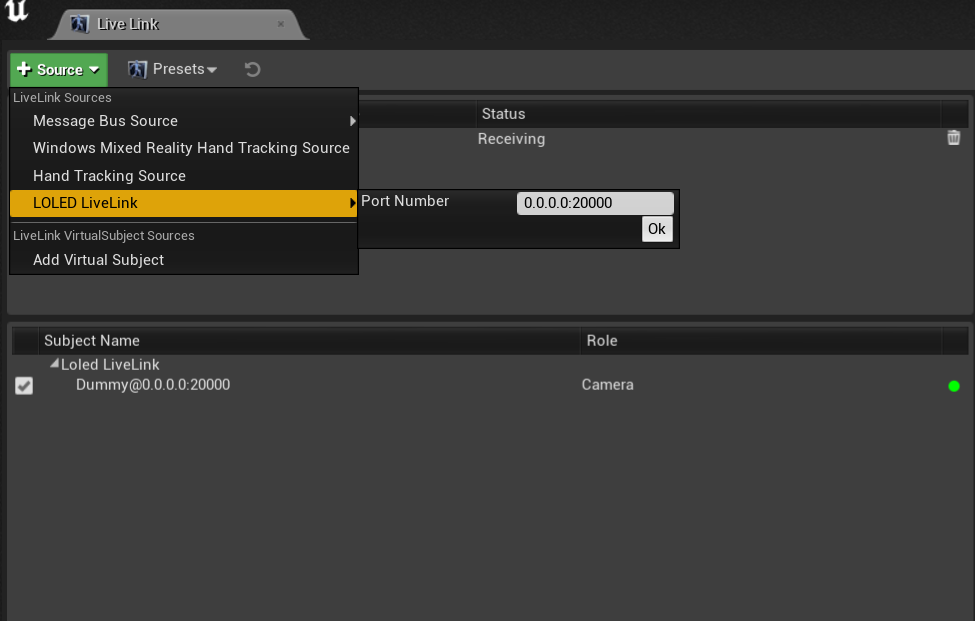The height and width of the screenshot is (621, 975).
Task: Click the Presets figure icon
Action: [x=137, y=69]
